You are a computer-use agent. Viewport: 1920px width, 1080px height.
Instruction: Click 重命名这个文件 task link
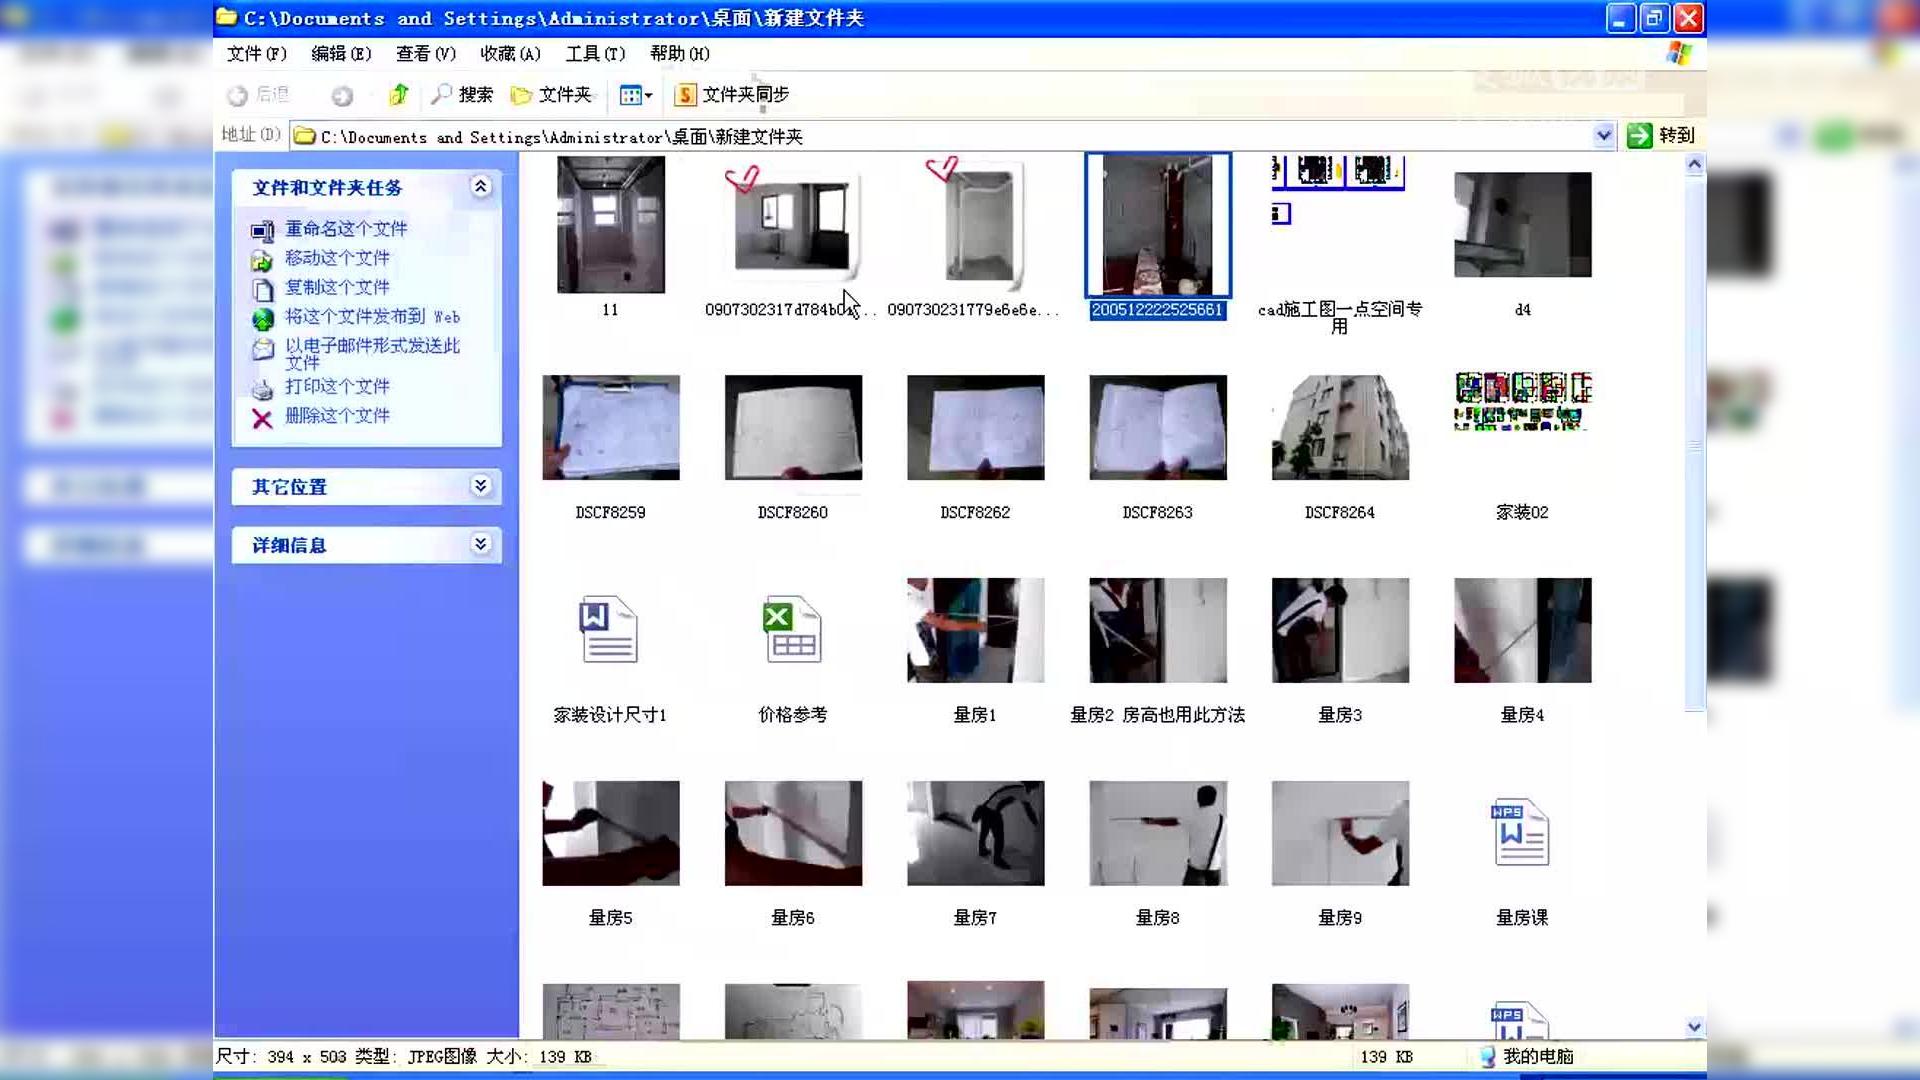tap(346, 229)
